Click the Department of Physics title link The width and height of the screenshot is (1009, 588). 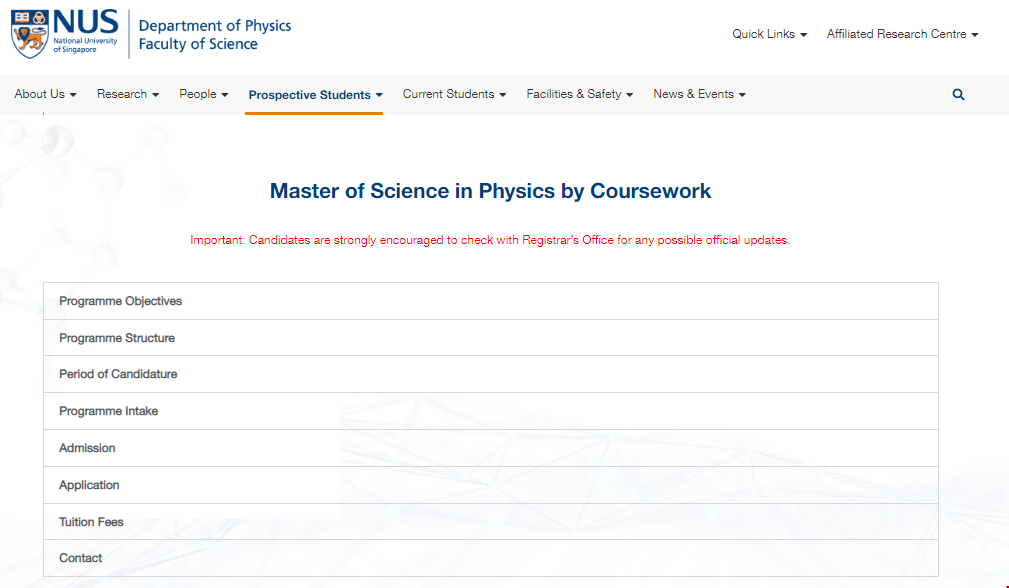tap(215, 26)
